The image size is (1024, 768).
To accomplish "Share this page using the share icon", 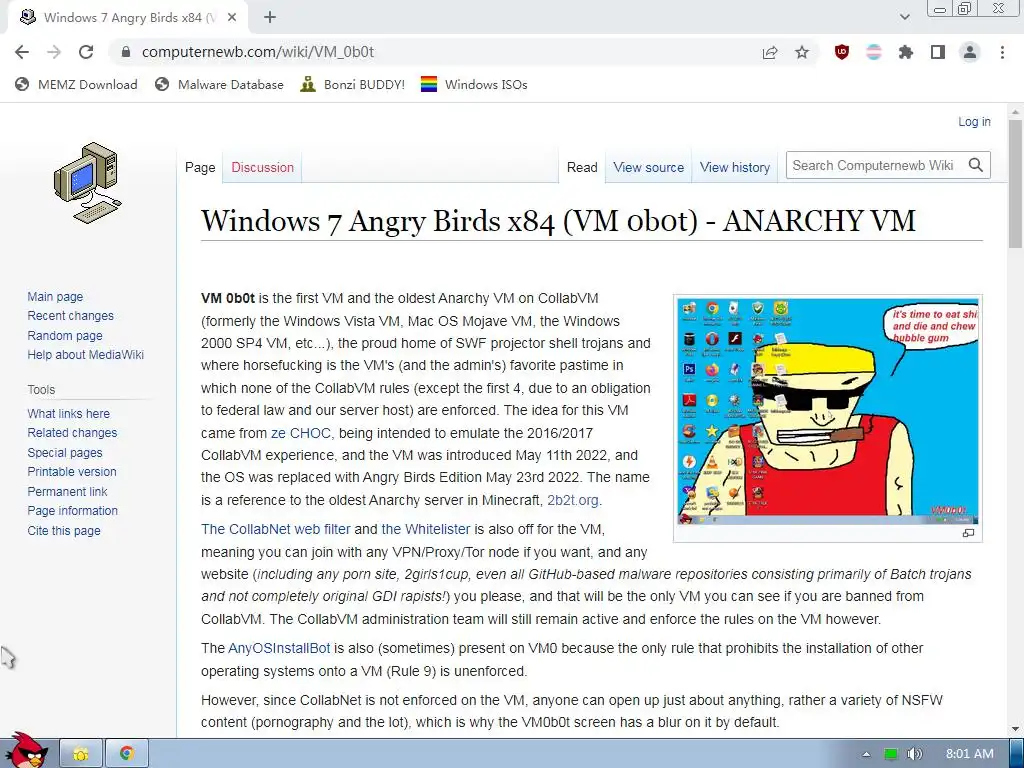I will click(x=770, y=52).
